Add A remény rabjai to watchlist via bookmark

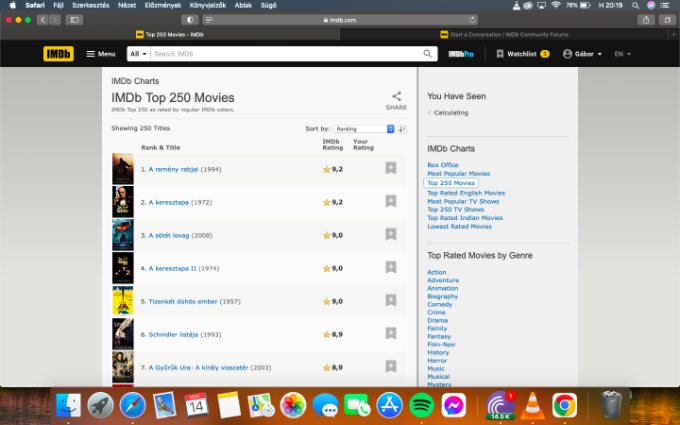coord(391,168)
